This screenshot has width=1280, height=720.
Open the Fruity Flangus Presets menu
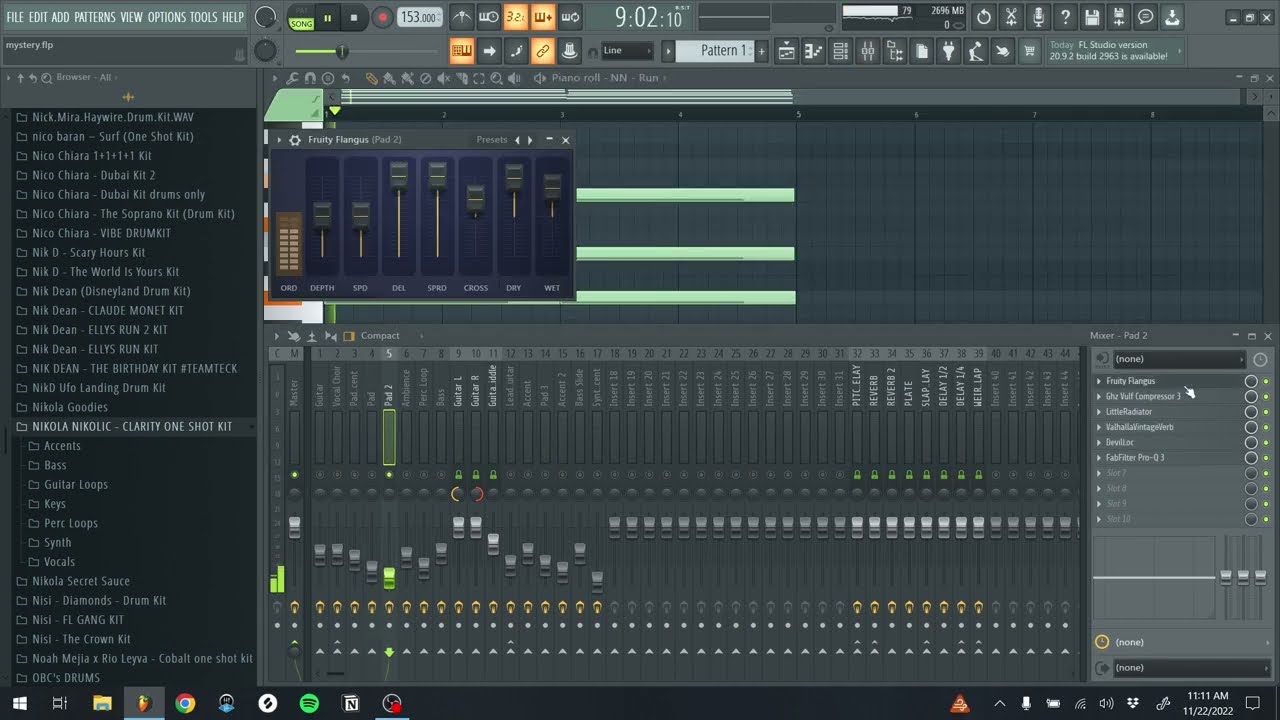(x=492, y=140)
